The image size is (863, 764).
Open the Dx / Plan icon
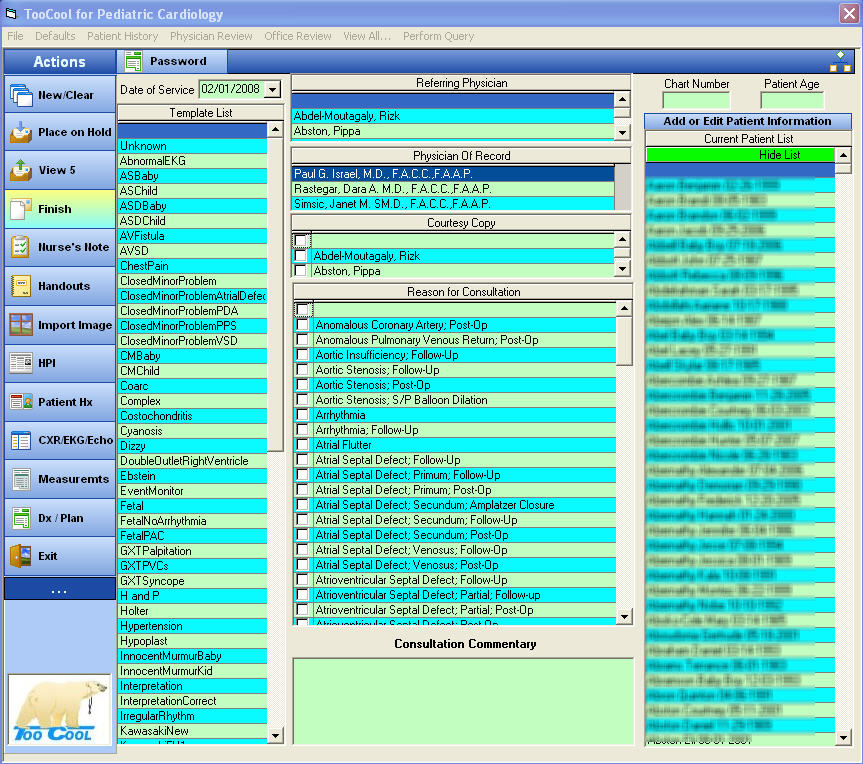(21, 518)
